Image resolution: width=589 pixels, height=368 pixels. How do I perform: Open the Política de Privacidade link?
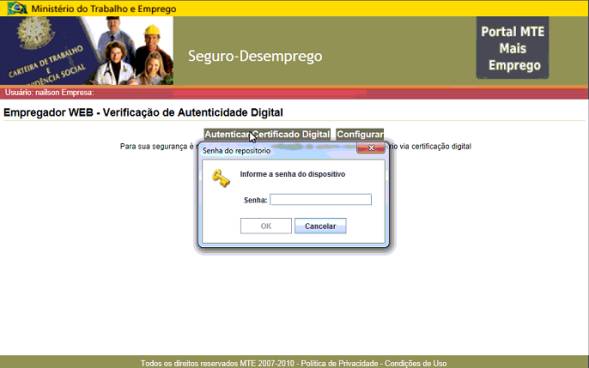coord(339,363)
